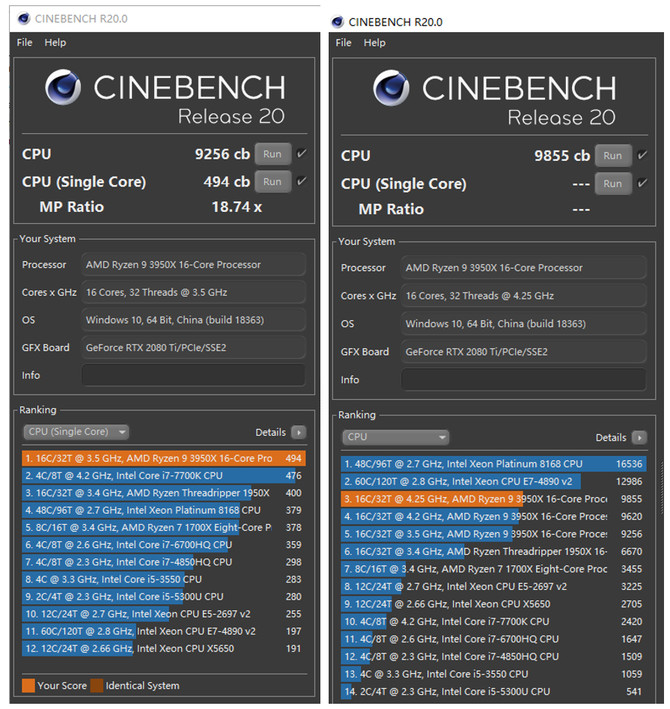Toggle the CPU test checkbox in right window

(x=642, y=155)
